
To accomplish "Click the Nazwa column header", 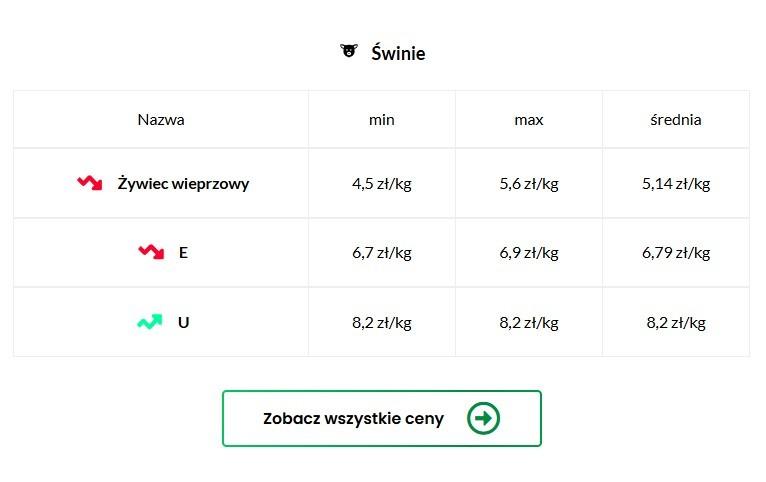I will pyautogui.click(x=161, y=120).
